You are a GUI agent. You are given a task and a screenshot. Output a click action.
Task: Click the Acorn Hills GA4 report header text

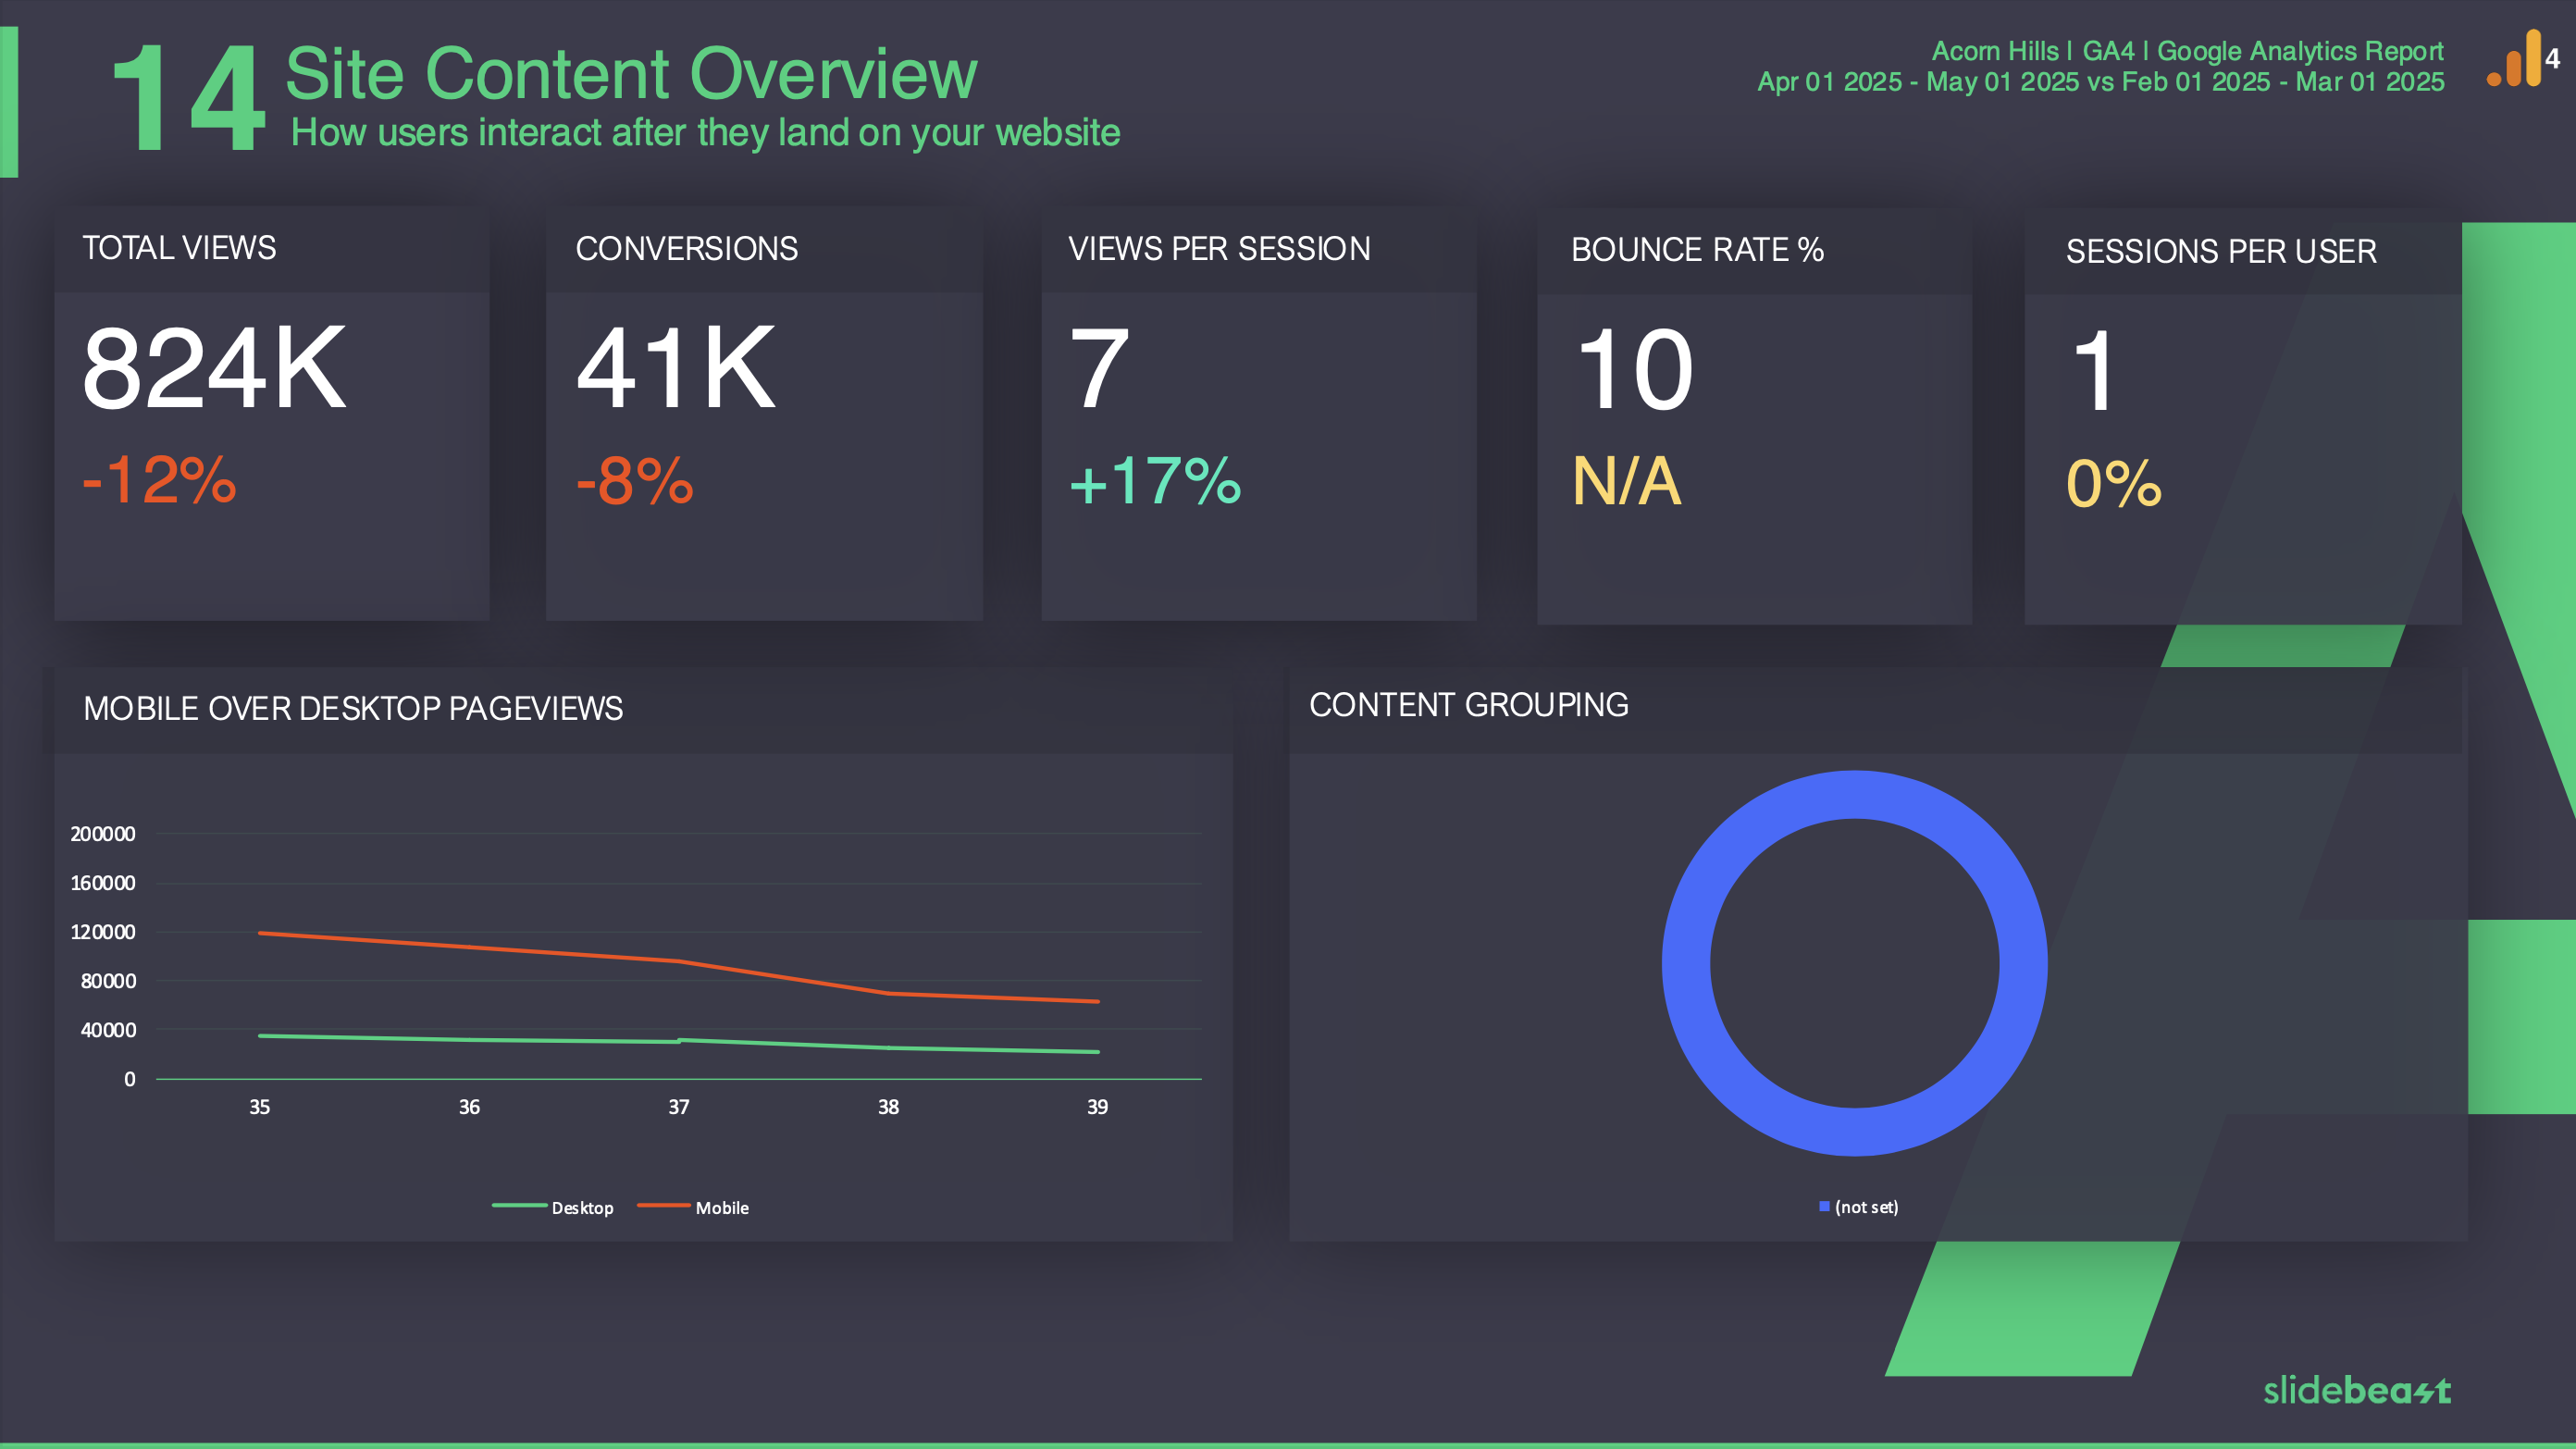(x=2187, y=51)
